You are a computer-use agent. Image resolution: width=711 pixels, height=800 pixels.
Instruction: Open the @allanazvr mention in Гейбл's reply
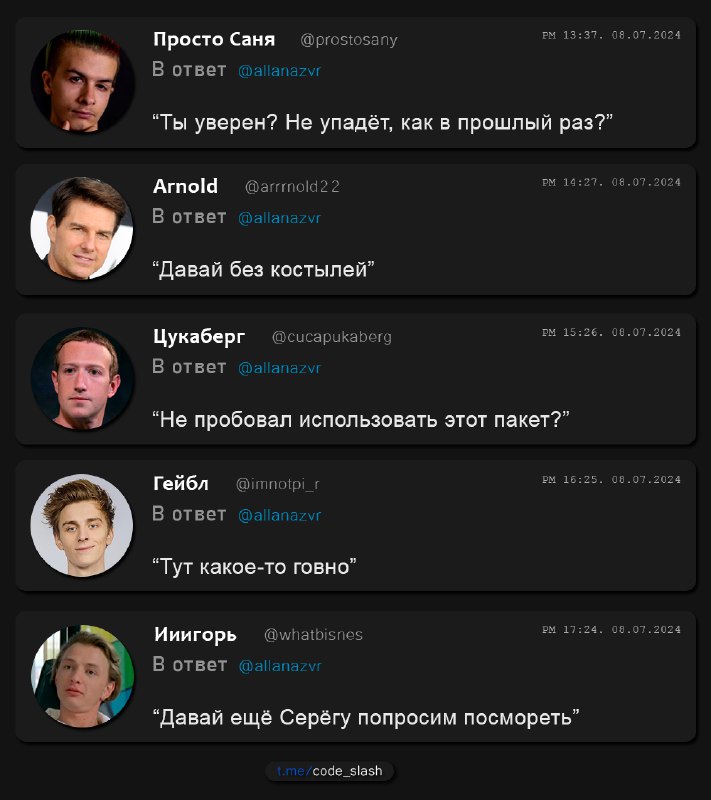pyautogui.click(x=280, y=515)
